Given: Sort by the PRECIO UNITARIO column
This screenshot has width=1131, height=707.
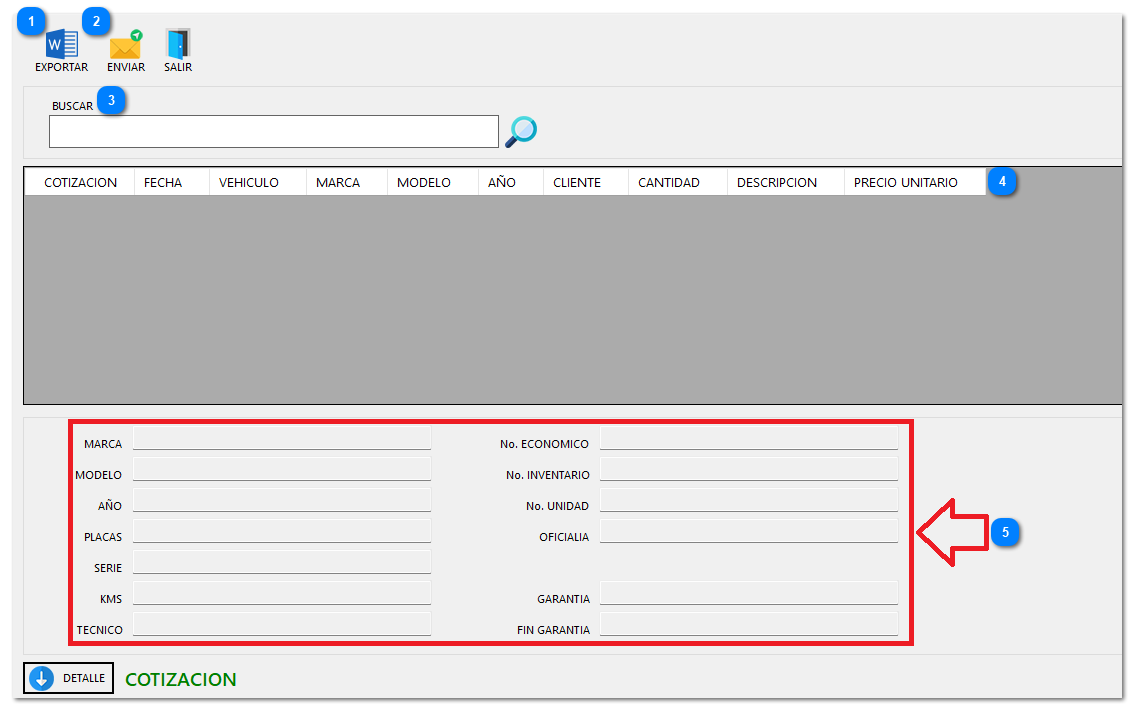Looking at the screenshot, I should 905,182.
